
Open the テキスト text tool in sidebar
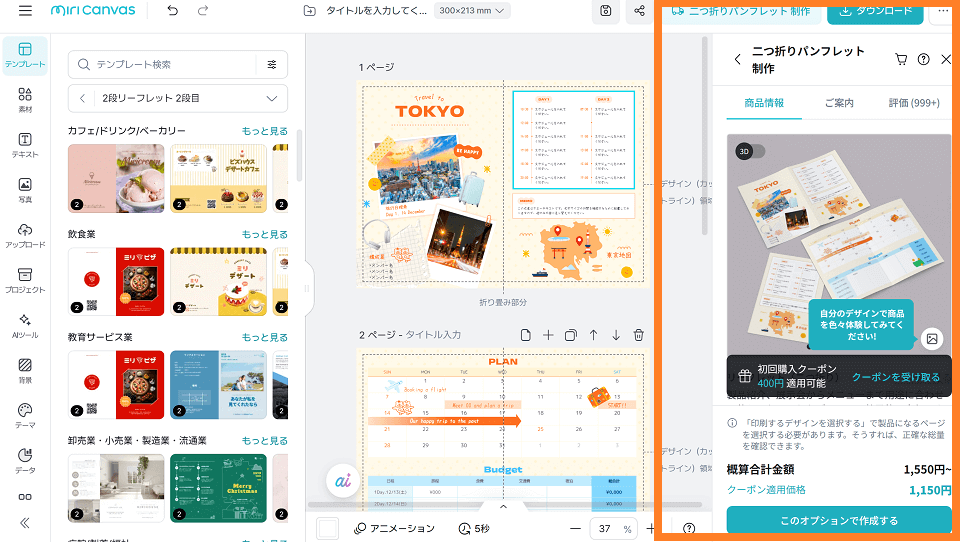point(25,144)
